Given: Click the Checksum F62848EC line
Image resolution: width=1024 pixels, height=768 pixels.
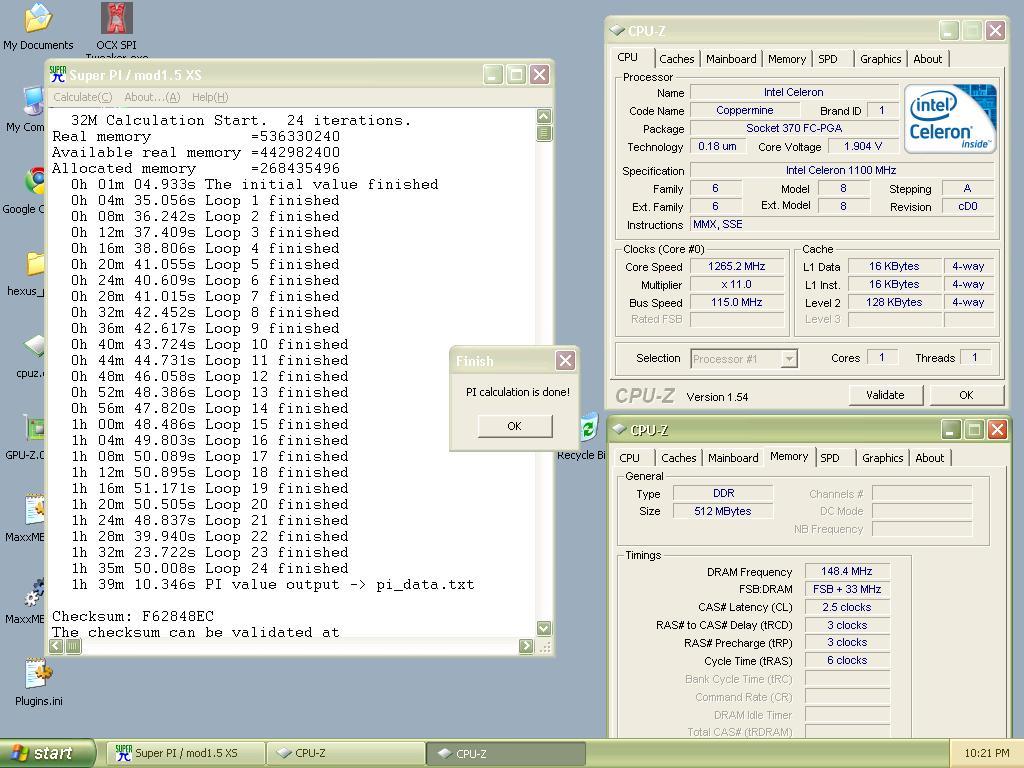Looking at the screenshot, I should (133, 616).
